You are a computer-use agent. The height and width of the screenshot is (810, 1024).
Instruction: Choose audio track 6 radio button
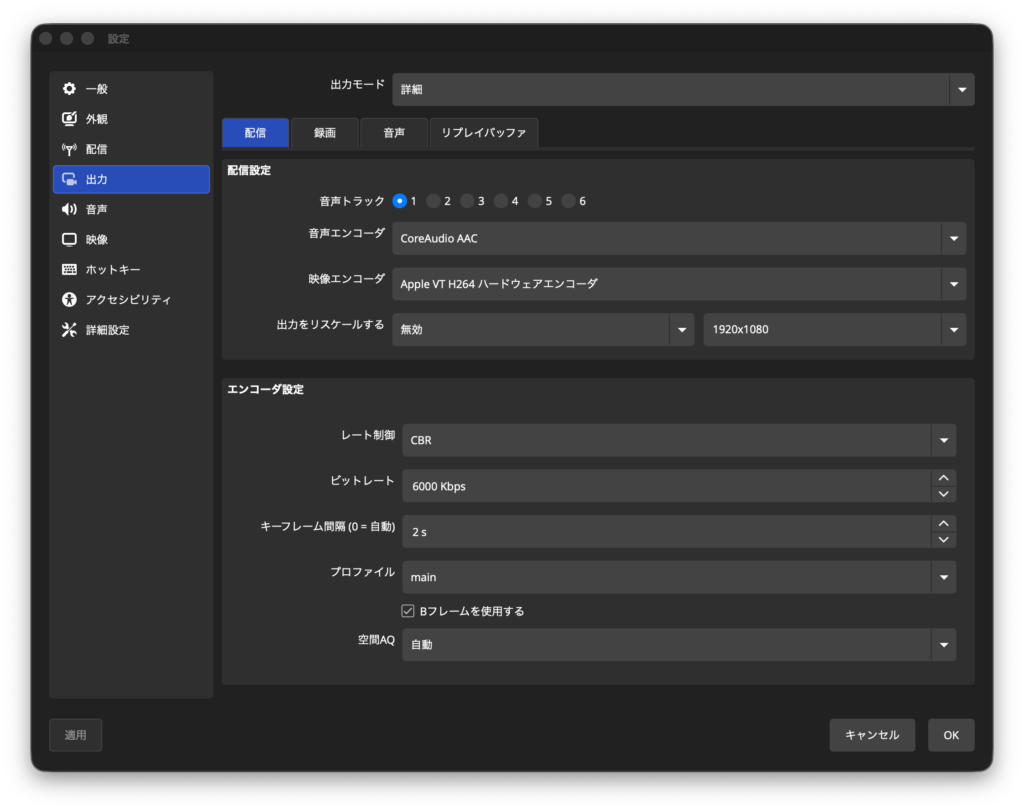pos(568,201)
